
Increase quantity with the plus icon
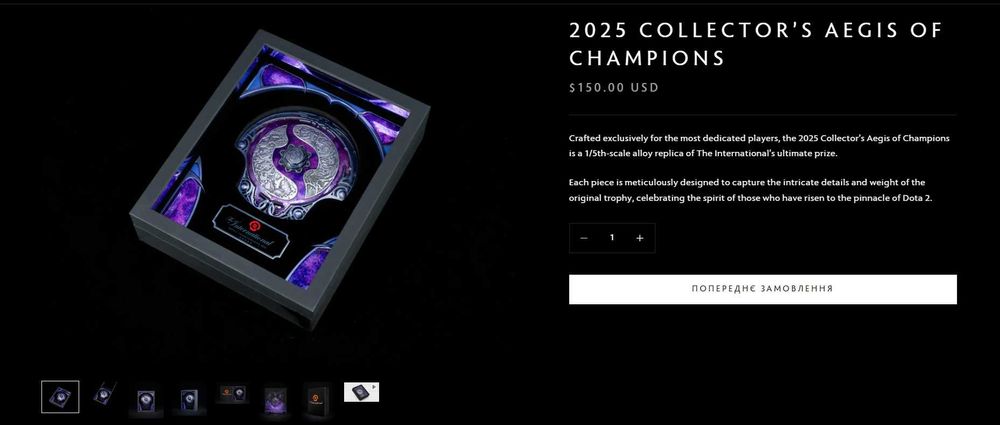tap(640, 238)
